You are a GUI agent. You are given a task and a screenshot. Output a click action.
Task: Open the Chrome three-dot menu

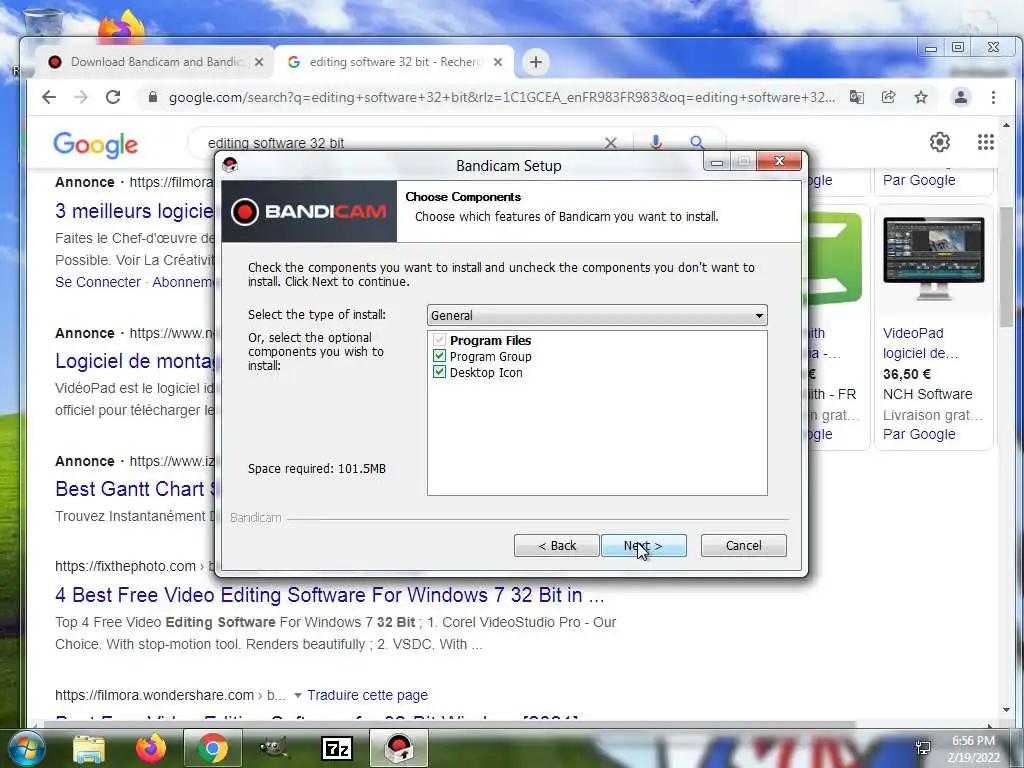[x=993, y=97]
